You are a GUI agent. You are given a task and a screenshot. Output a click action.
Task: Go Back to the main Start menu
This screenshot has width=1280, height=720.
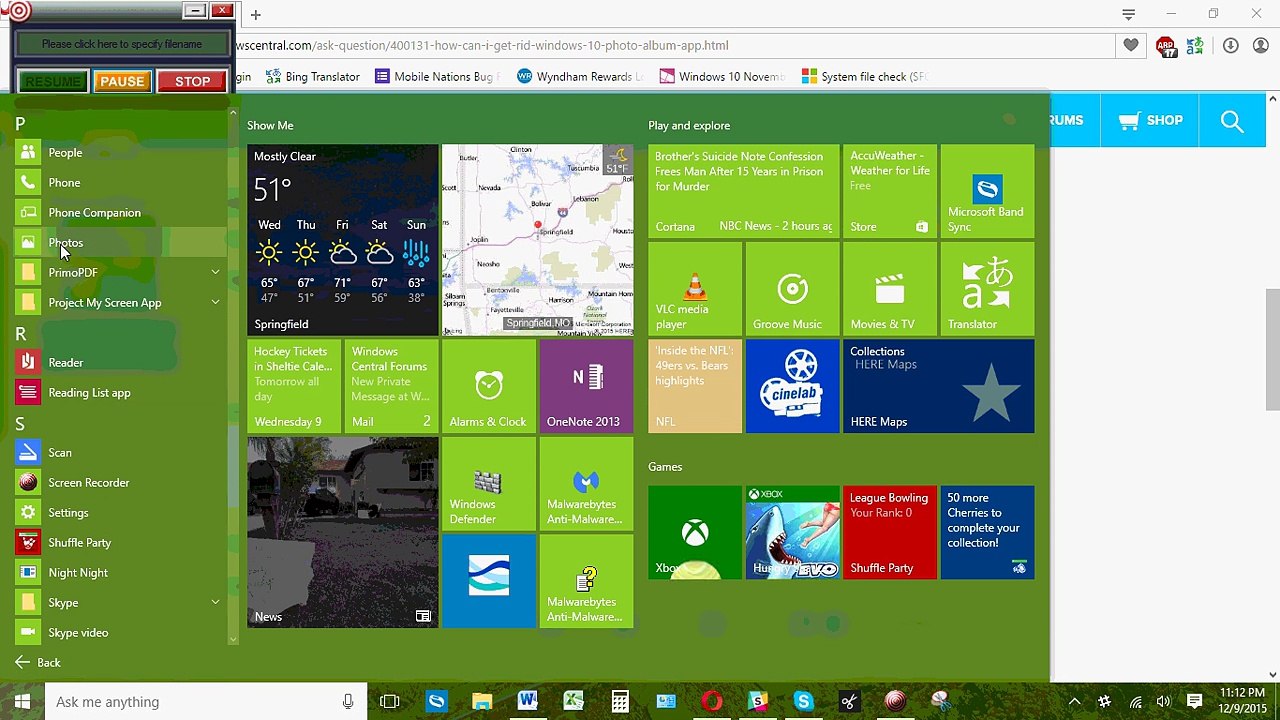pyautogui.click(x=38, y=663)
